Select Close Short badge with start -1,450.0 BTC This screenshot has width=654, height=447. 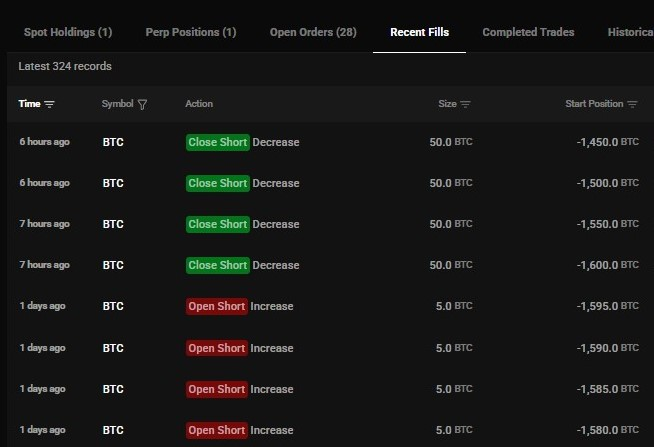pos(218,142)
